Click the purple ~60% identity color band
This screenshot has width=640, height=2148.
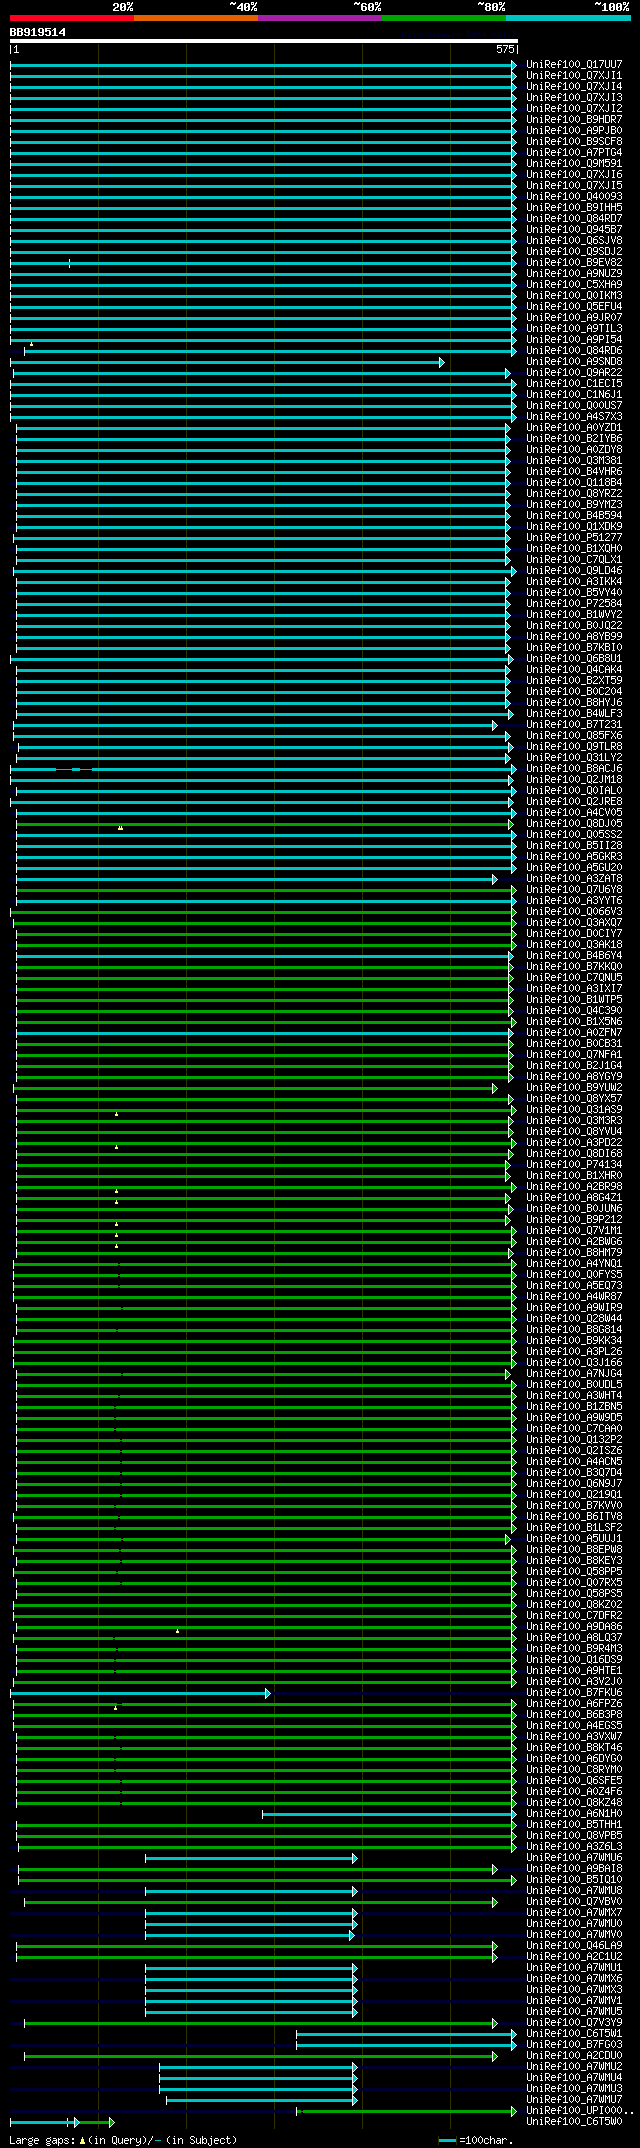pyautogui.click(x=319, y=17)
